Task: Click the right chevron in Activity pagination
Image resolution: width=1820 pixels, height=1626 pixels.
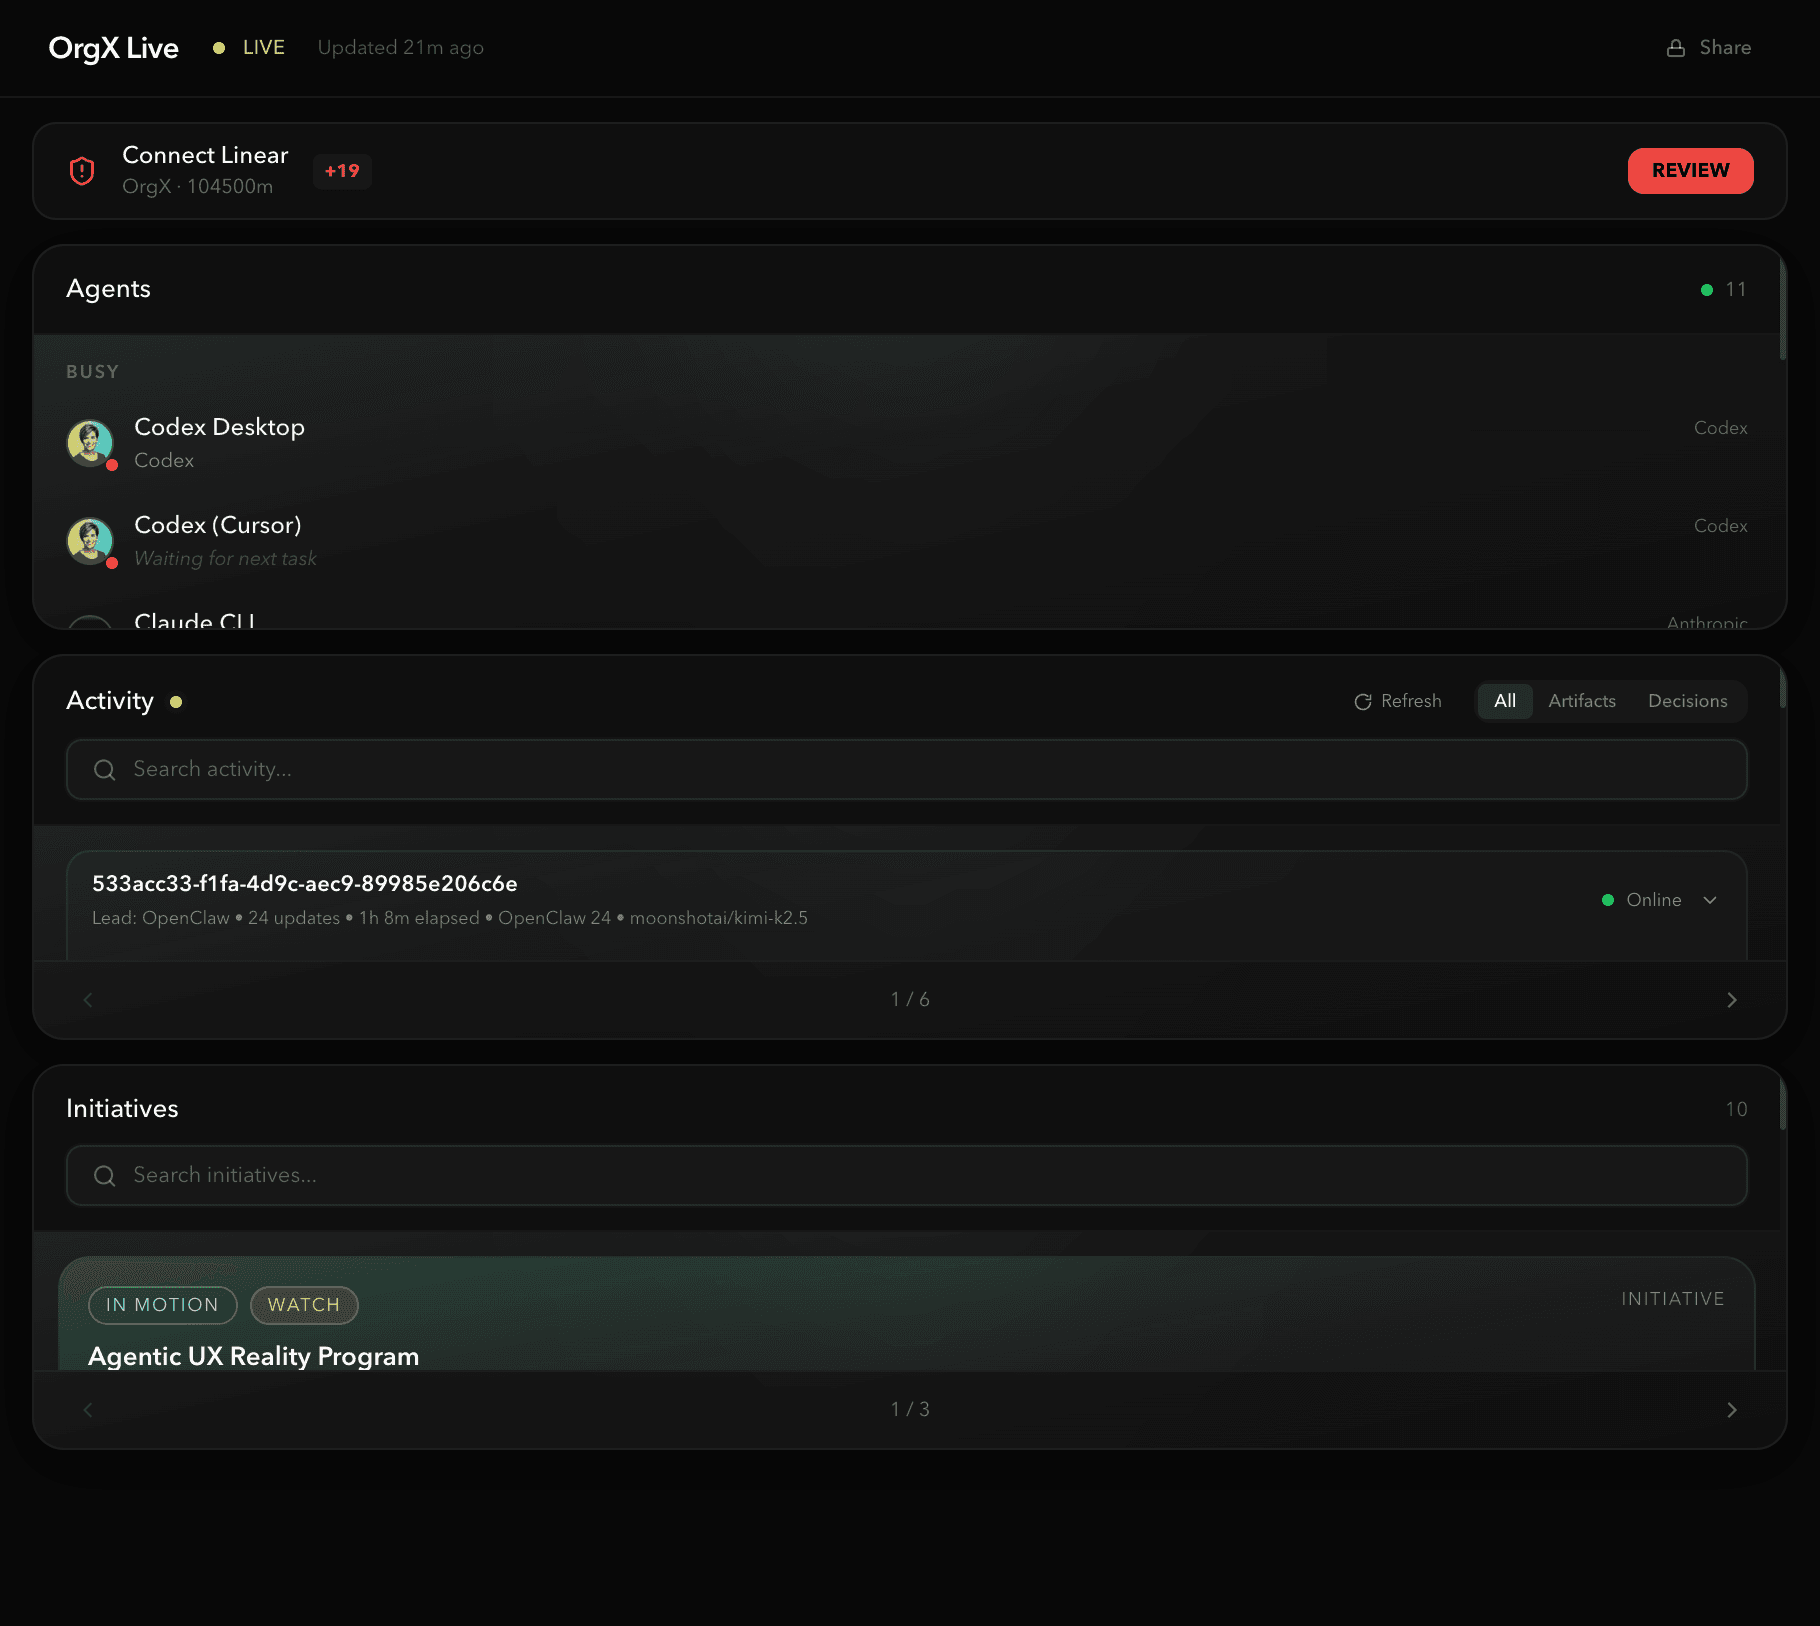Action: tap(1732, 999)
